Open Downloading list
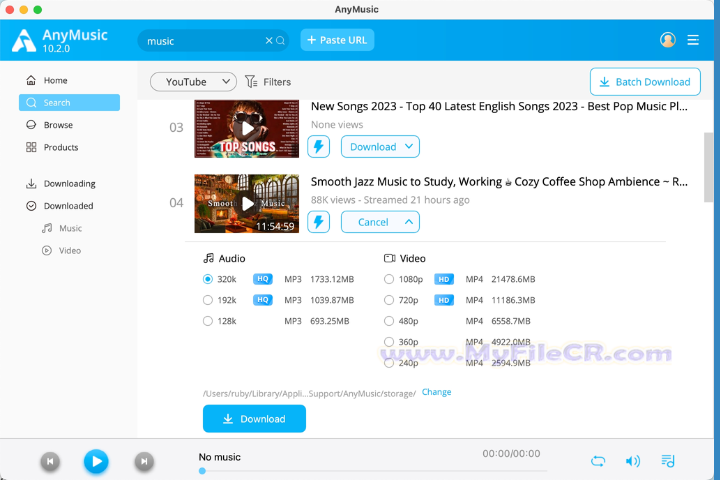720x480 pixels. click(69, 183)
